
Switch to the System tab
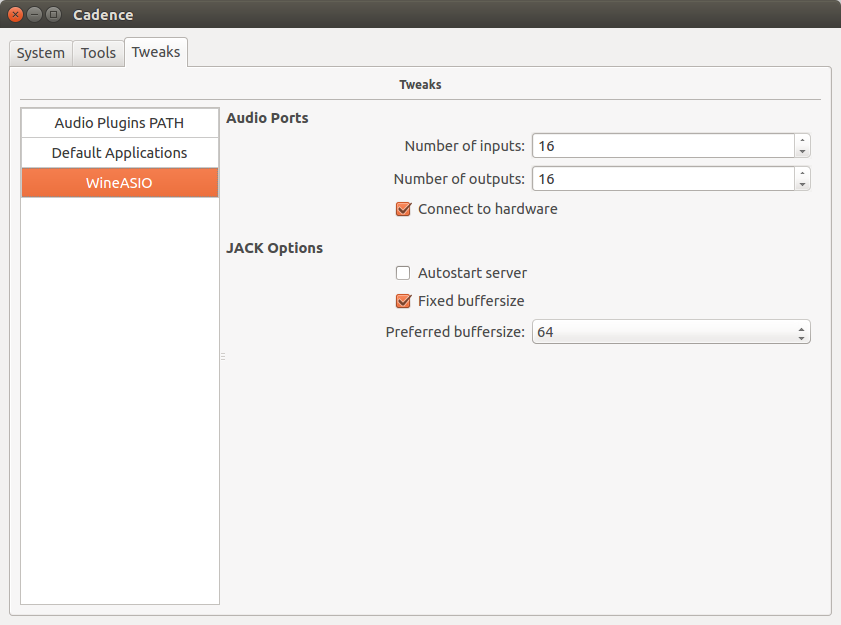(x=41, y=53)
